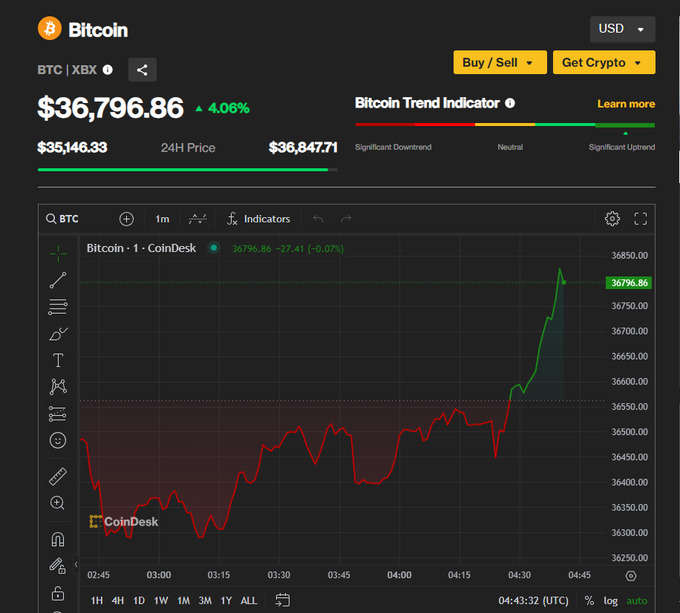
Task: Select the 1D time range
Action: 139,600
